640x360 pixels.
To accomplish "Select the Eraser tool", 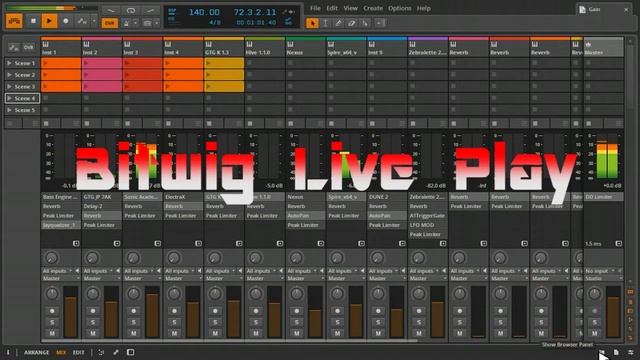I will point(351,23).
